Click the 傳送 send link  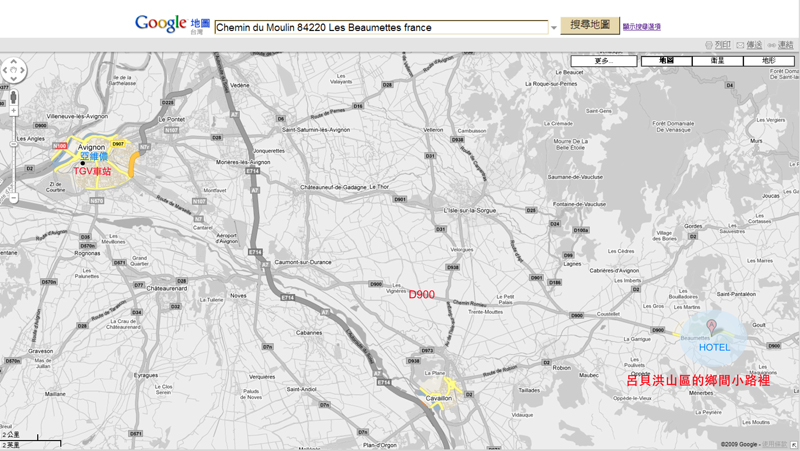click(x=754, y=45)
